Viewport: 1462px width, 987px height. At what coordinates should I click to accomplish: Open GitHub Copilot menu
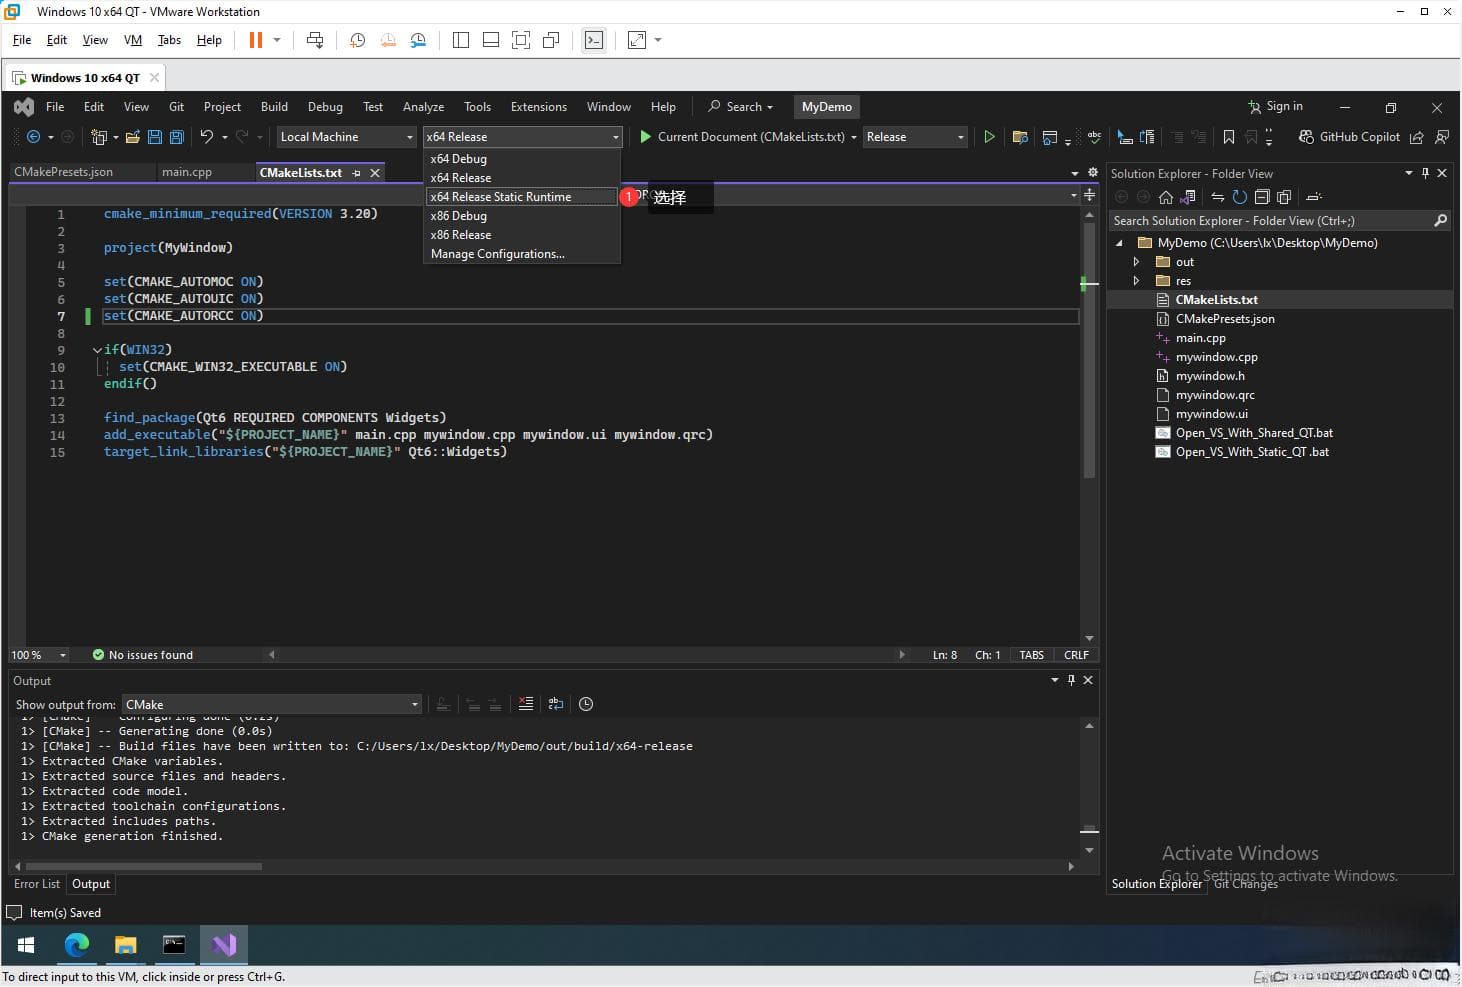pos(1349,137)
